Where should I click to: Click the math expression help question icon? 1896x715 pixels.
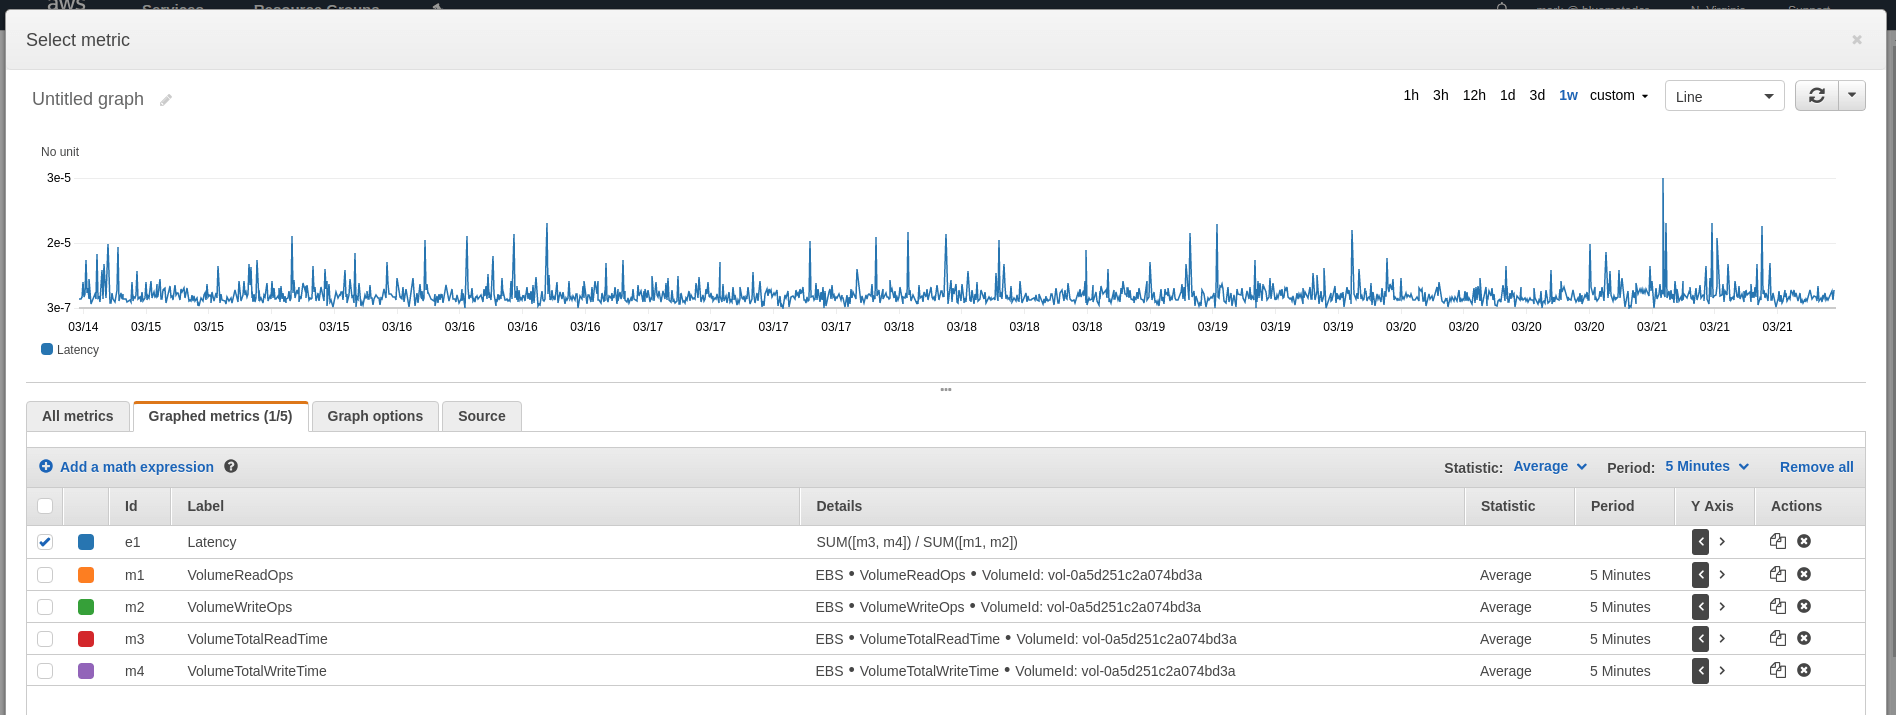coord(231,467)
